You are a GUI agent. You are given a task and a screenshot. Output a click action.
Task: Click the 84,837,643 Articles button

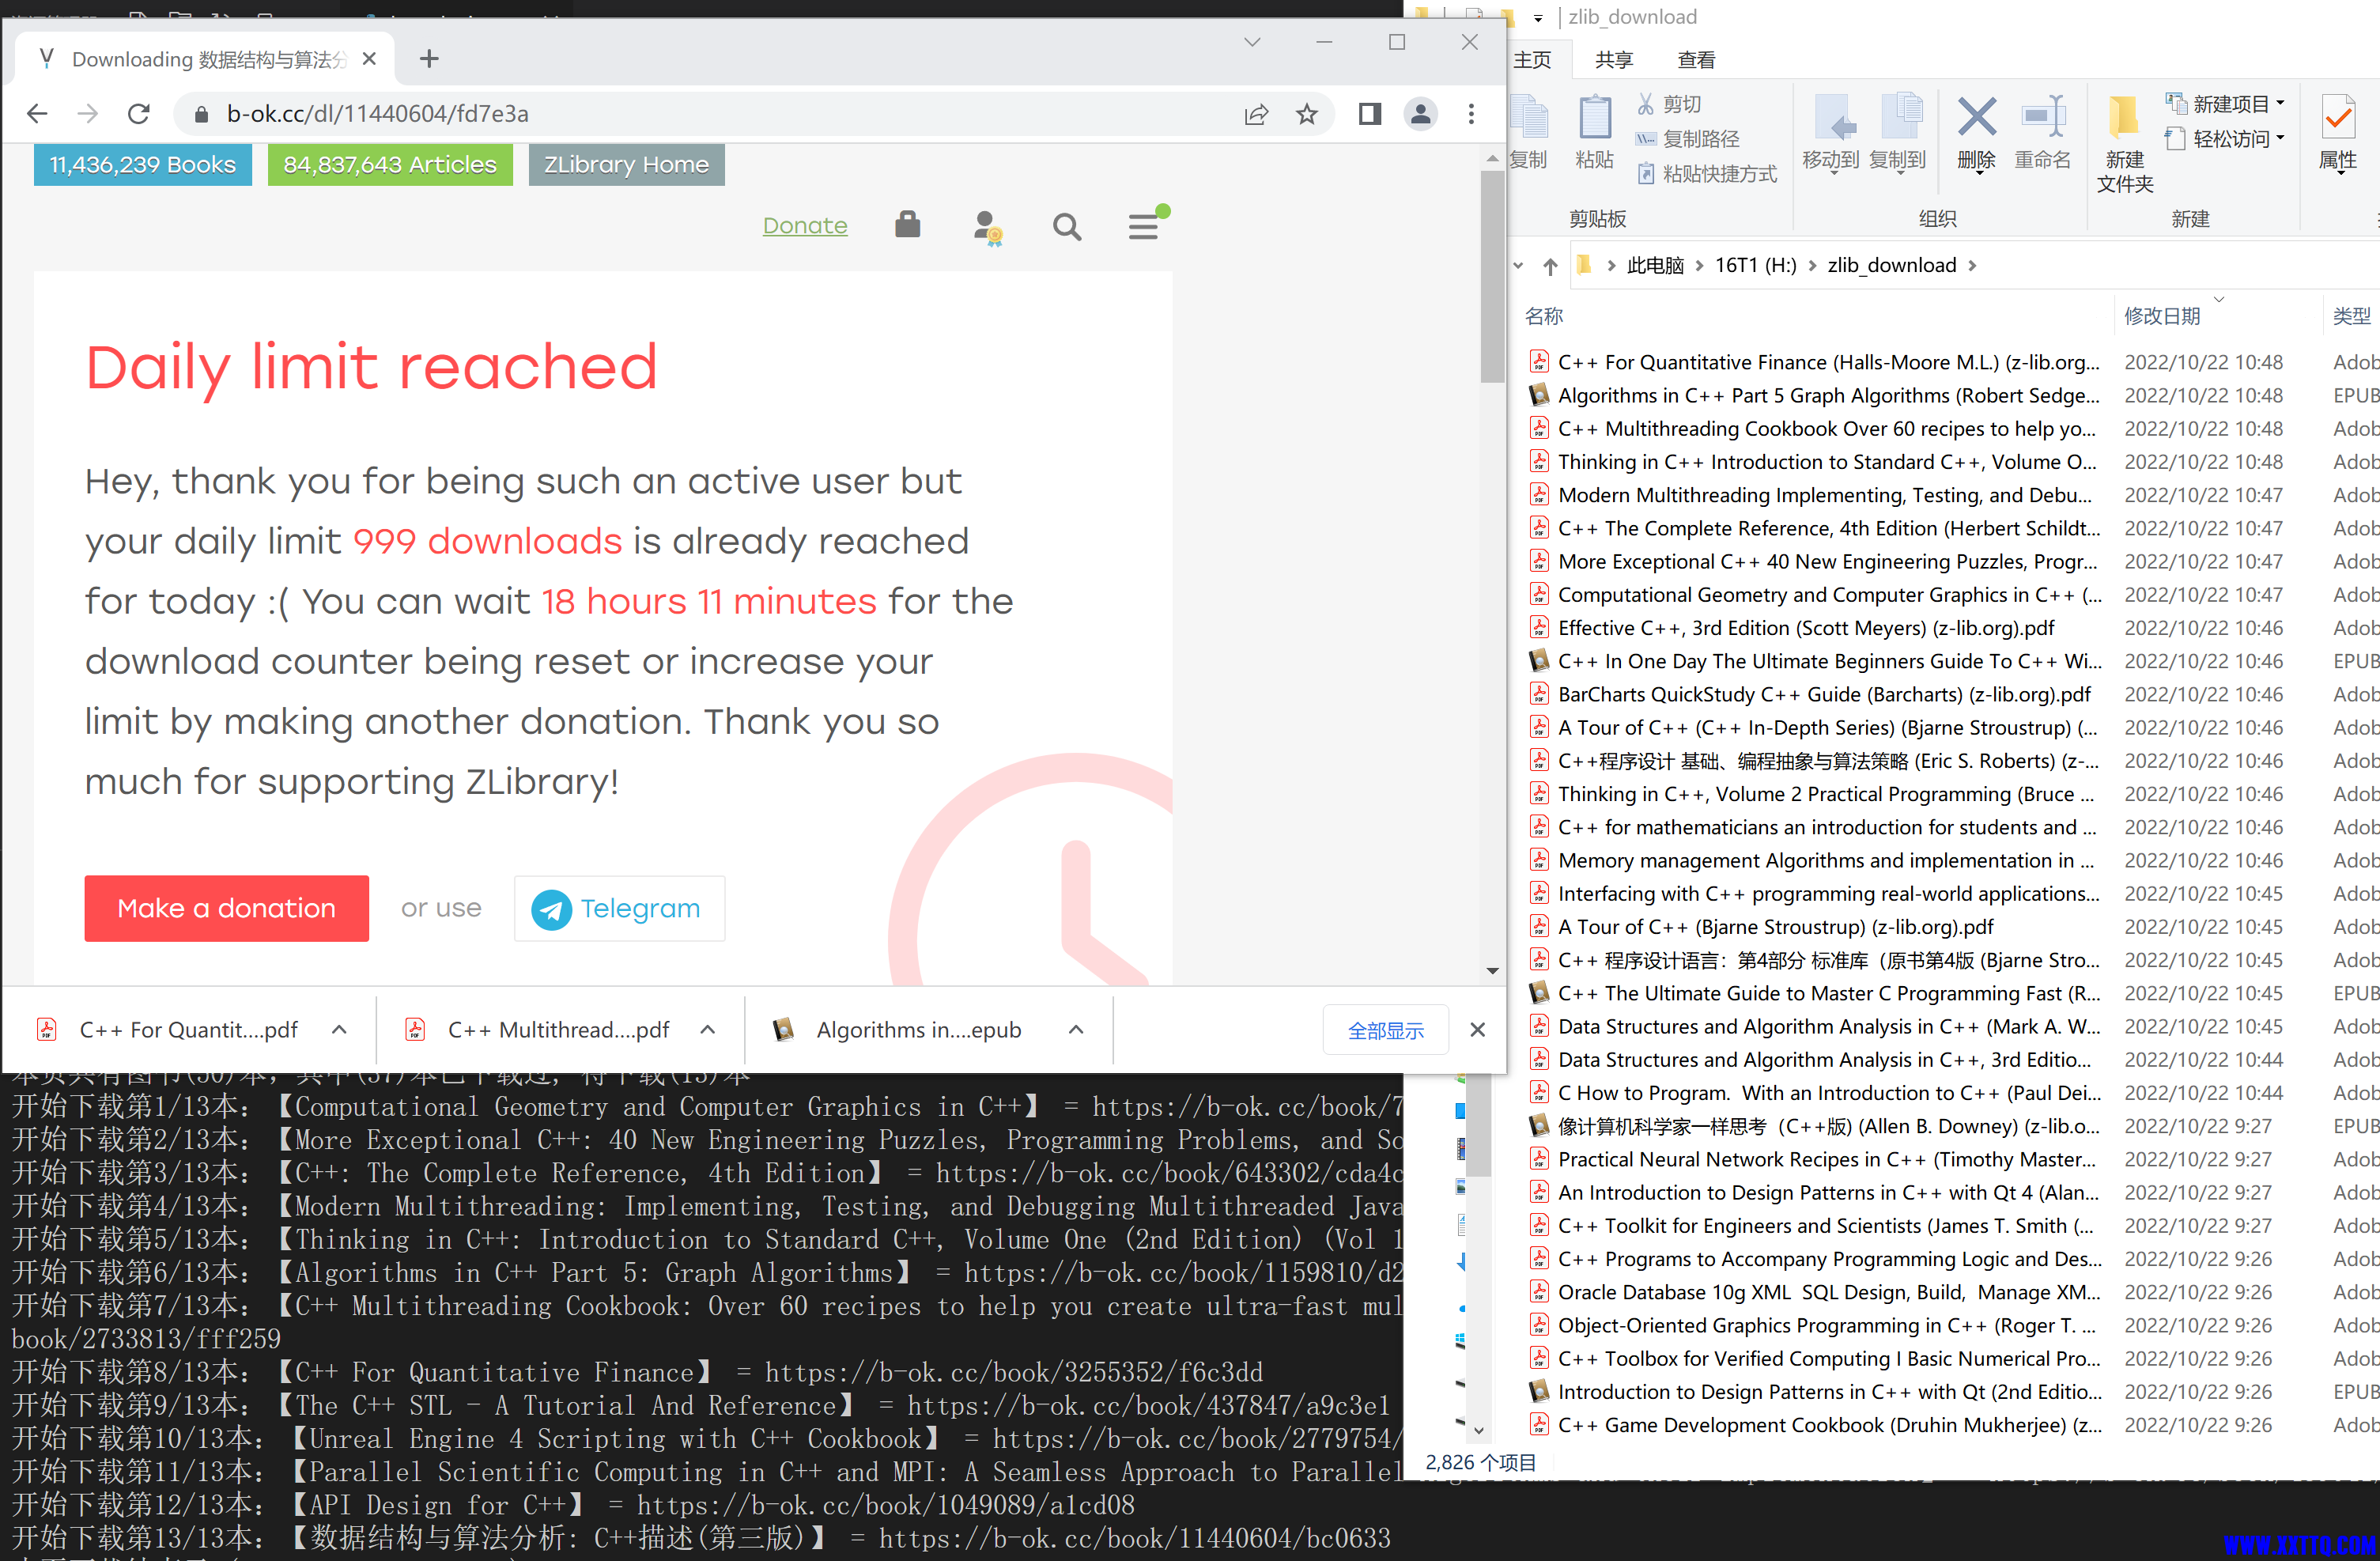pos(390,165)
